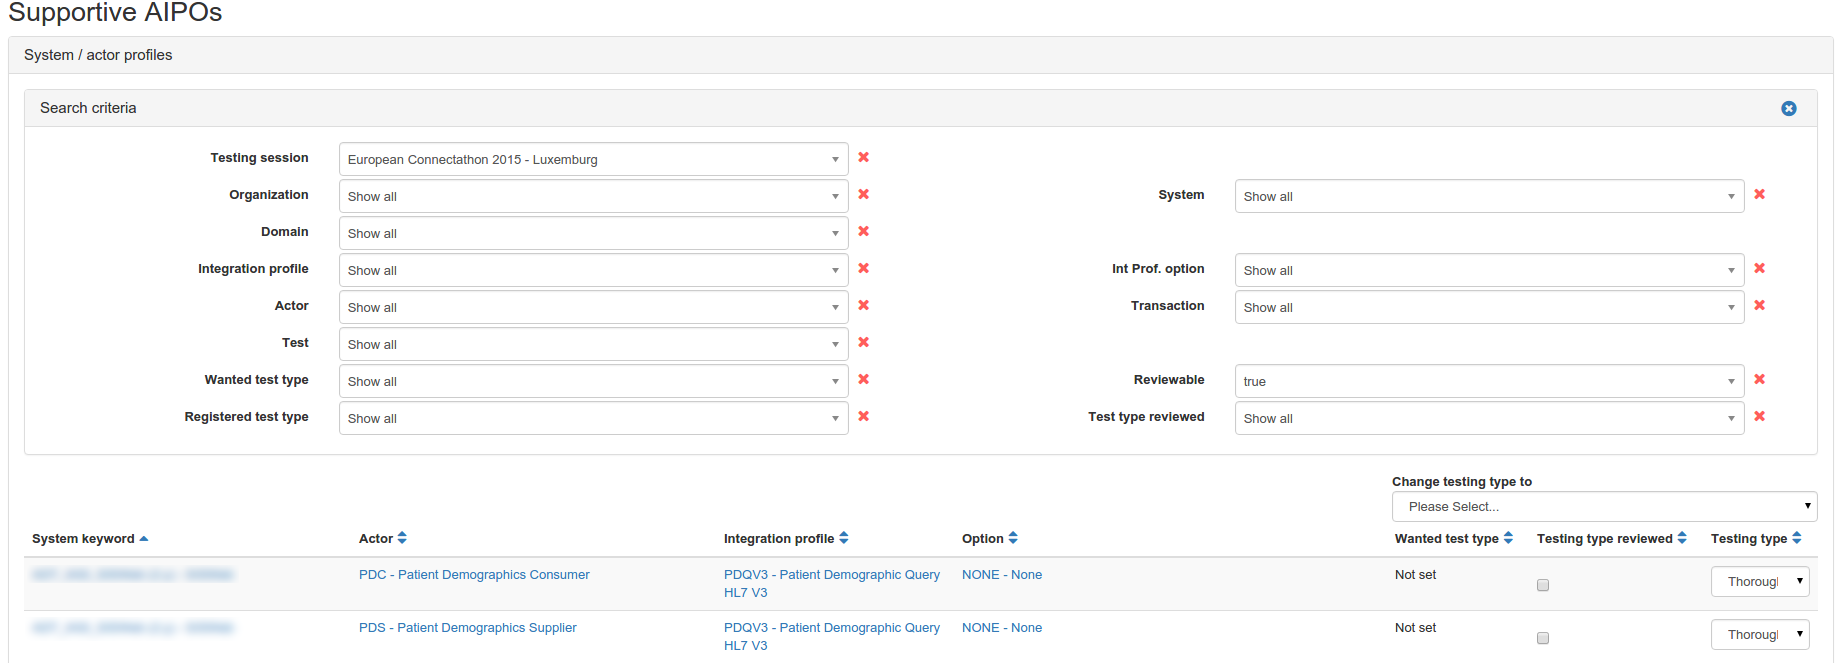
Task: Sort table by Testing type arrows
Action: (1797, 538)
